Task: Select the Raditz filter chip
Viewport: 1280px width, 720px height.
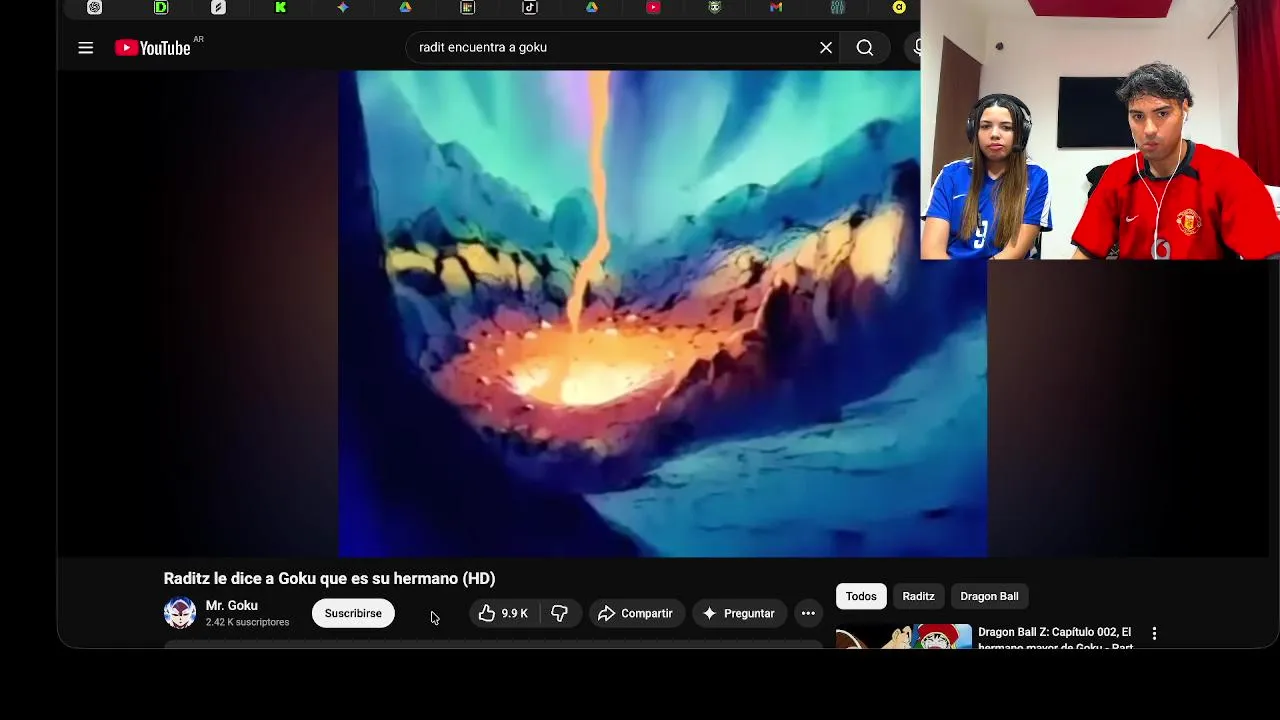Action: [x=918, y=596]
